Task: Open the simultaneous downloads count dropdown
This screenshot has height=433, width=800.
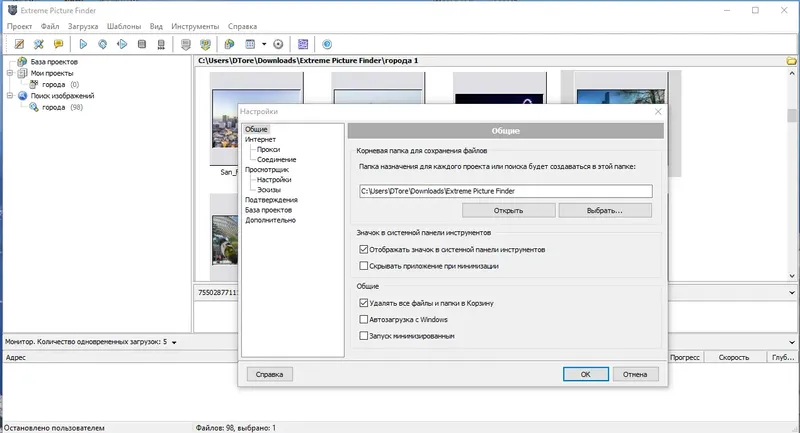Action: [x=174, y=343]
